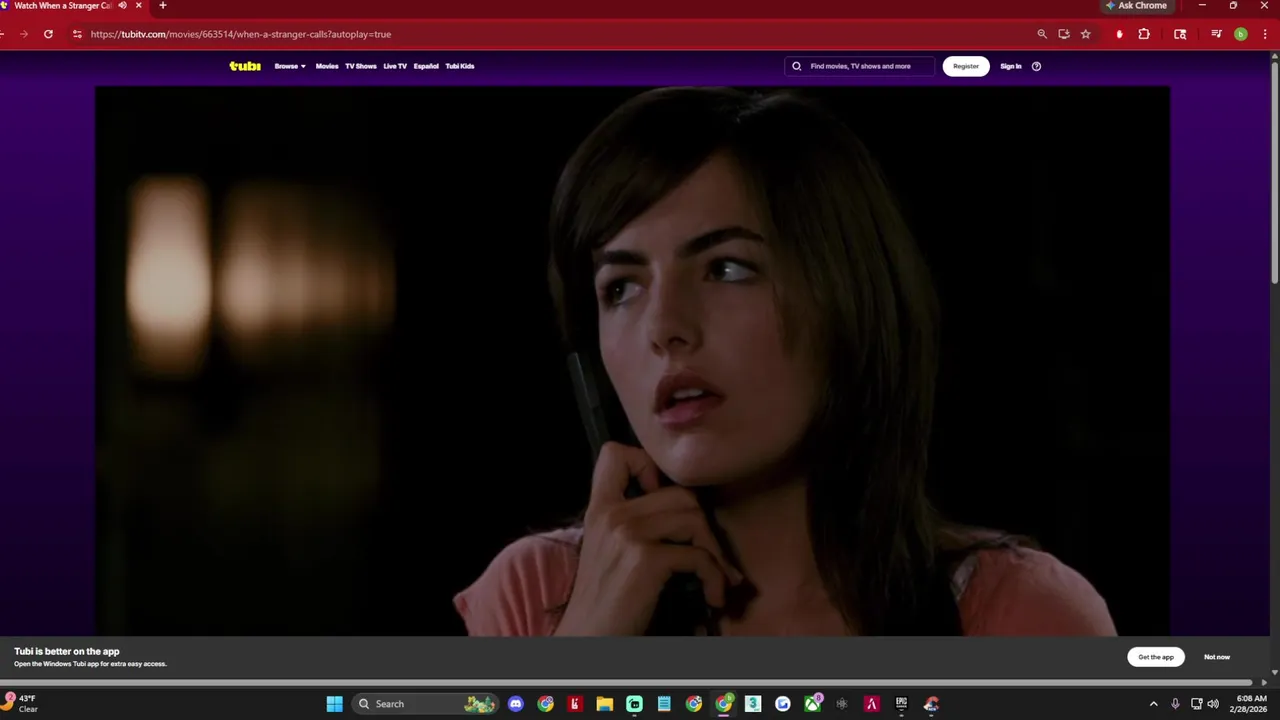Go forward in browser history
The width and height of the screenshot is (1280, 720).
click(24, 34)
